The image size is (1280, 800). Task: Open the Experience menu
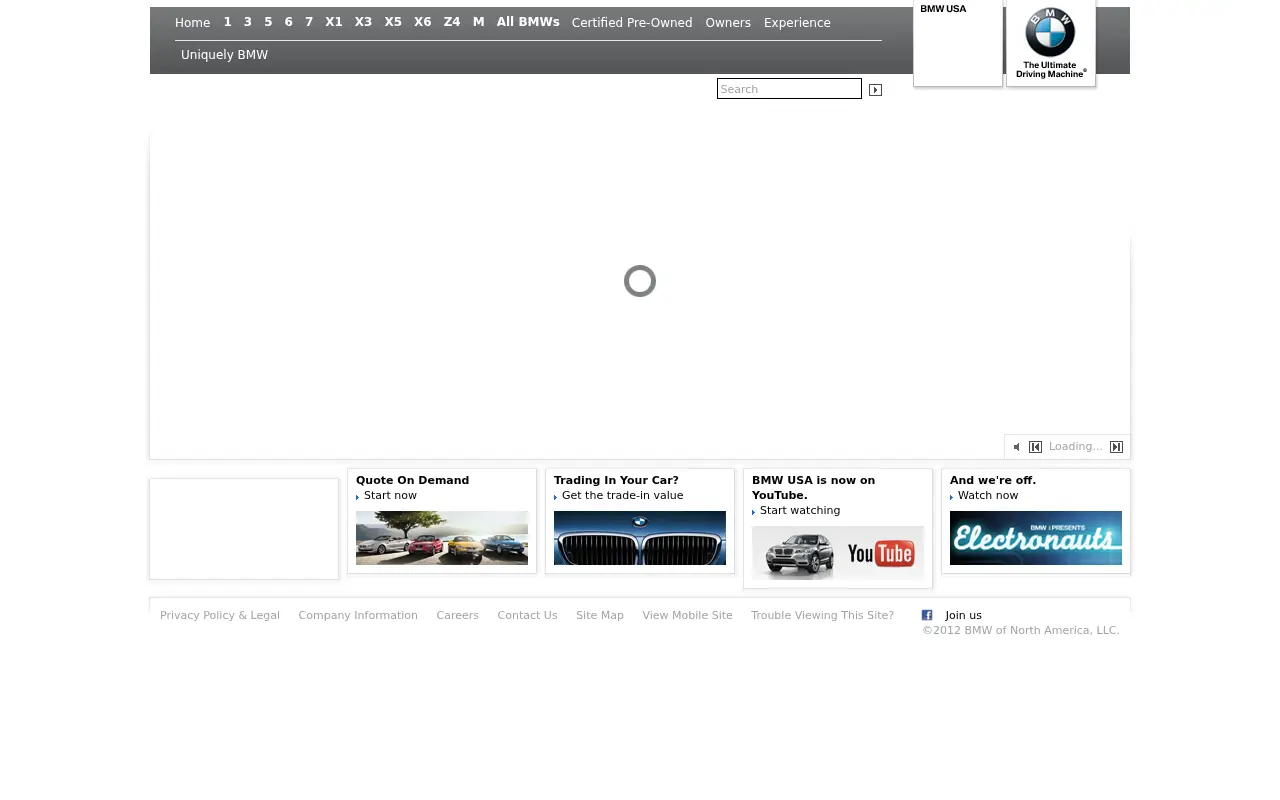[x=797, y=23]
